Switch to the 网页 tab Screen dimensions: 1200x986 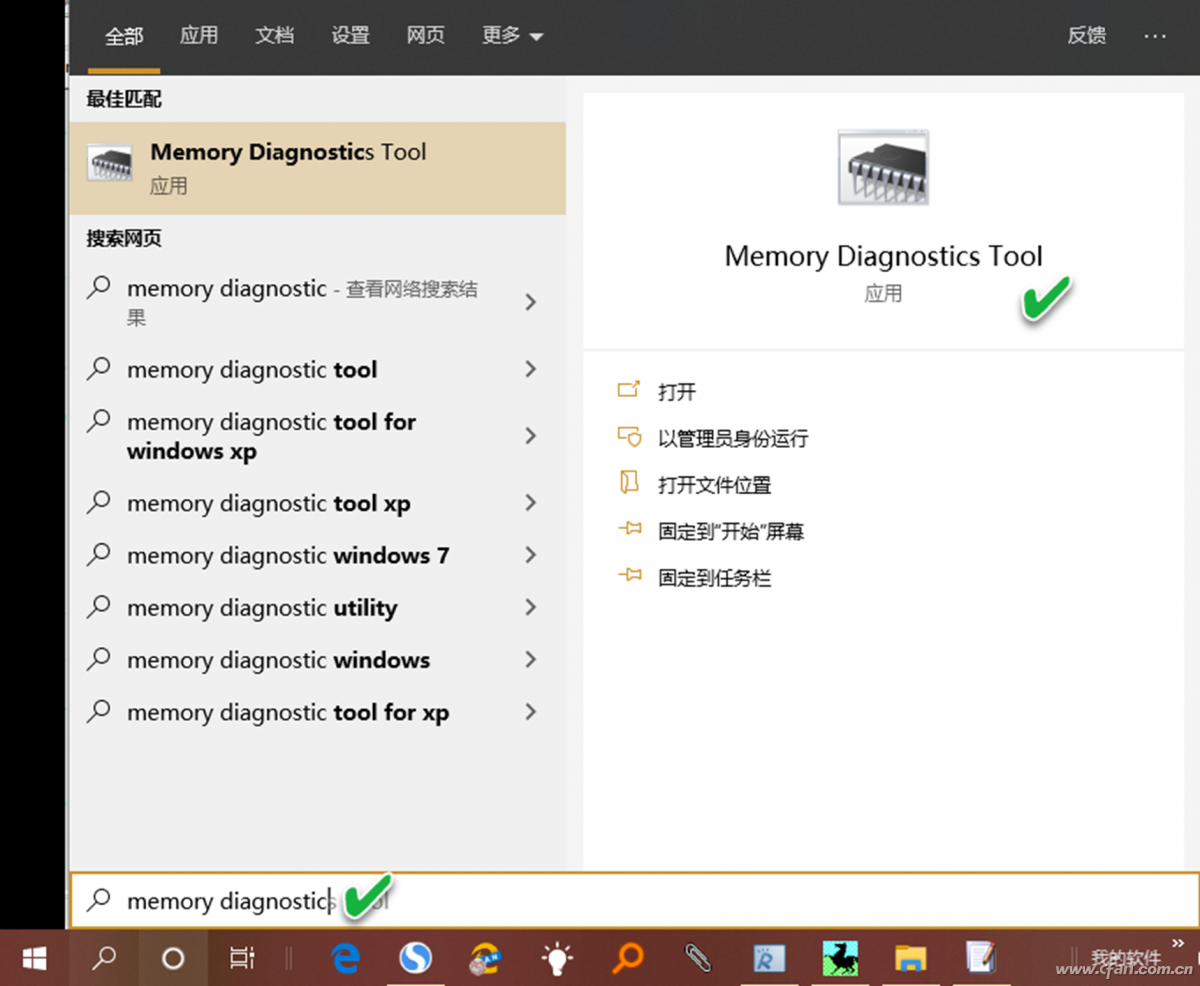(425, 35)
